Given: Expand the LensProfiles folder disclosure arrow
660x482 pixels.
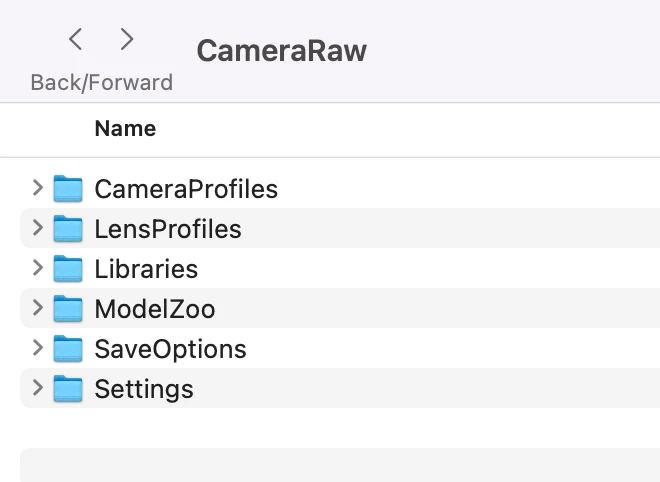Looking at the screenshot, I should click(37, 227).
